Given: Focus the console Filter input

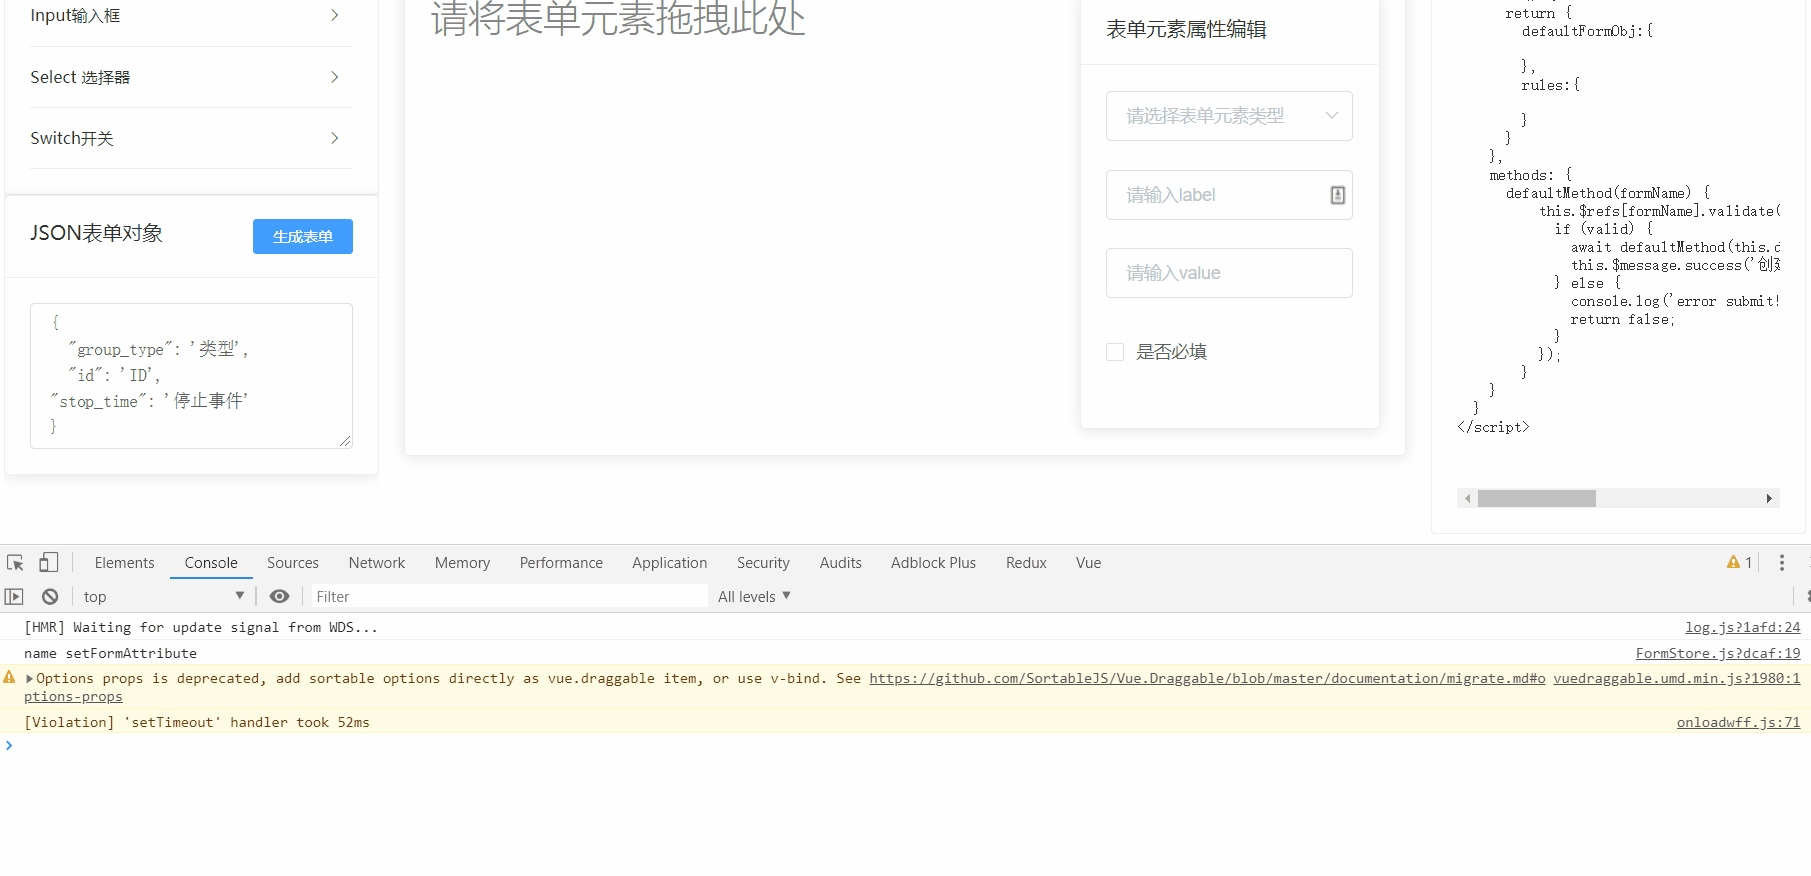Looking at the screenshot, I should click(510, 597).
